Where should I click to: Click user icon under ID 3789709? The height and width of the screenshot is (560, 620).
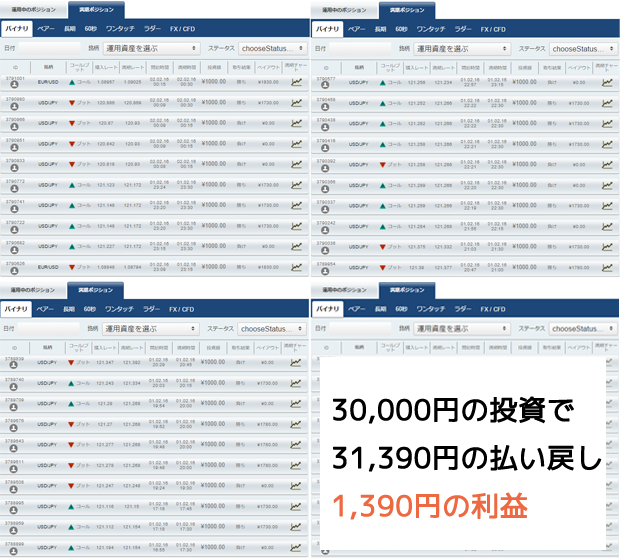(13, 407)
